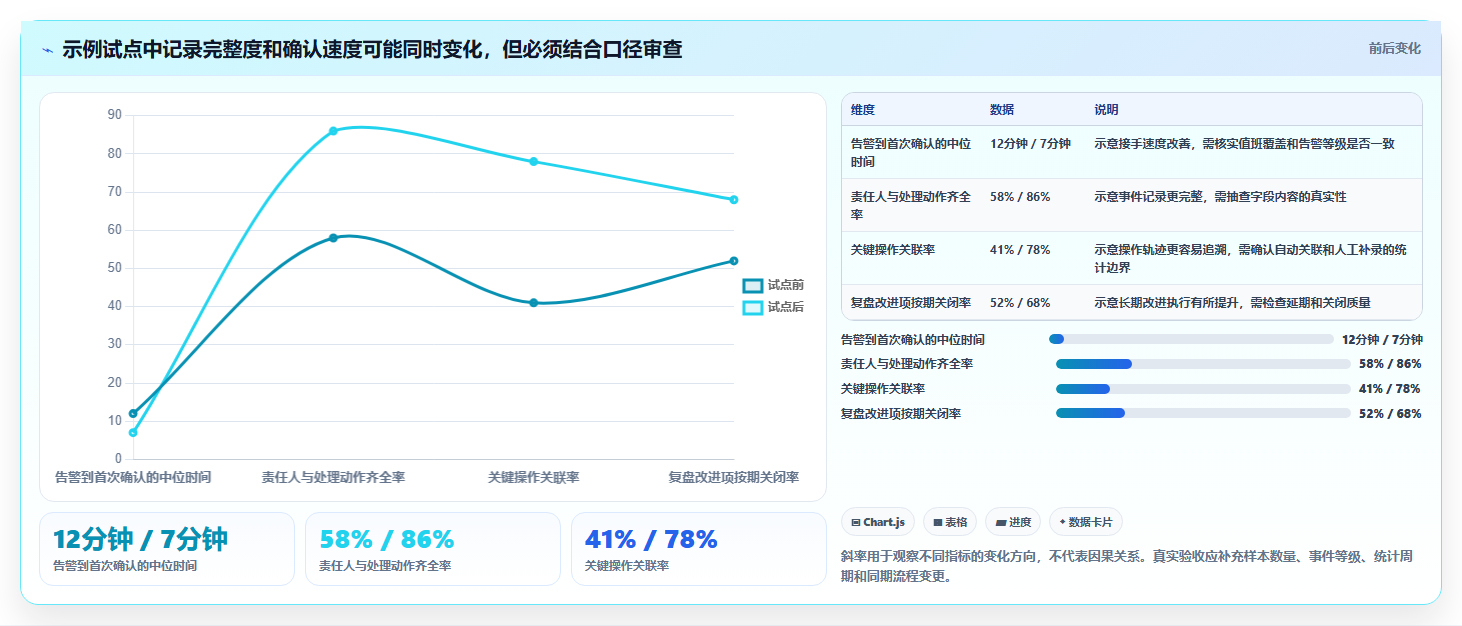Image resolution: width=1462 pixels, height=626 pixels.
Task: Click the 数据卡片 chip
Action: (1086, 522)
